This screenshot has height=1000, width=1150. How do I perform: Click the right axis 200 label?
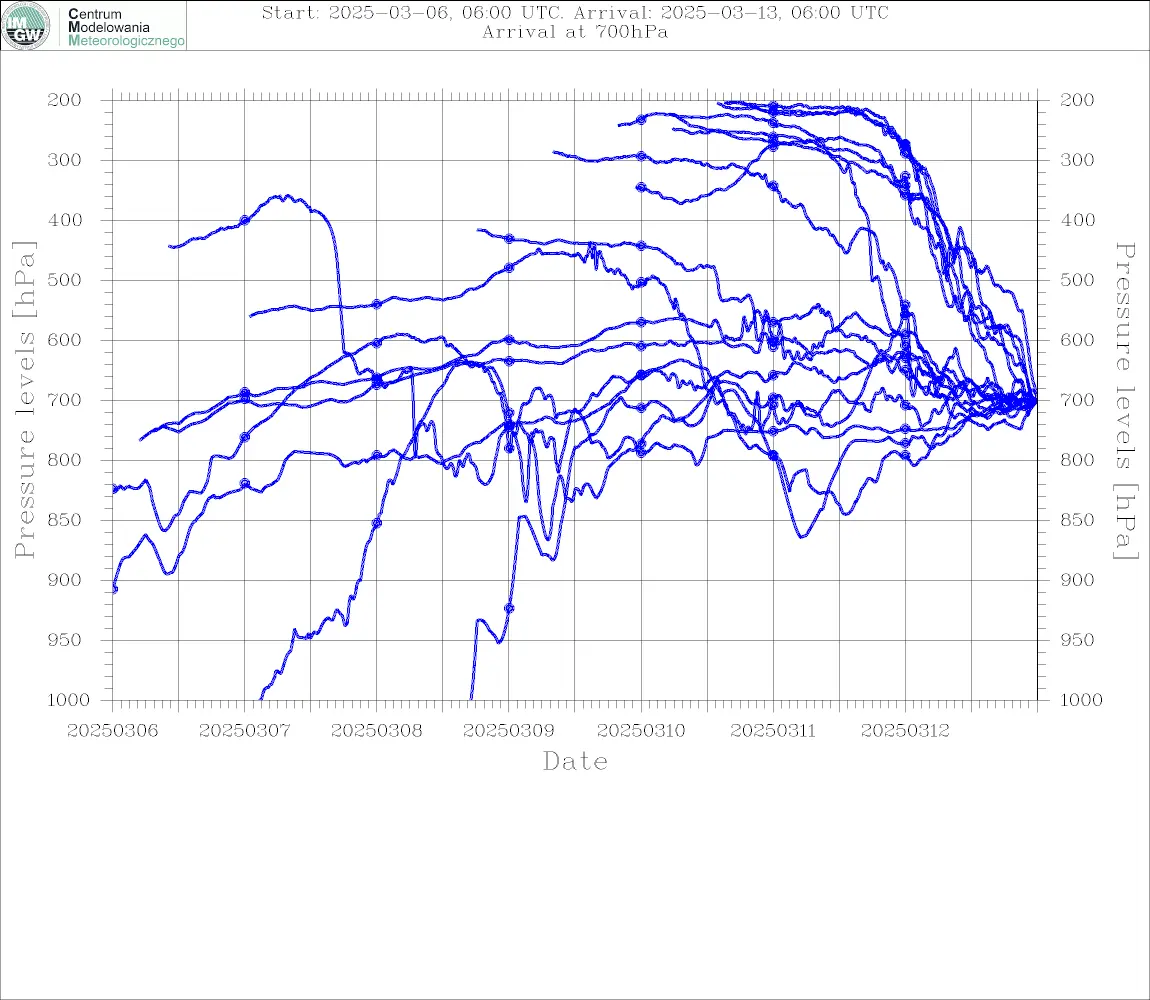[1077, 100]
